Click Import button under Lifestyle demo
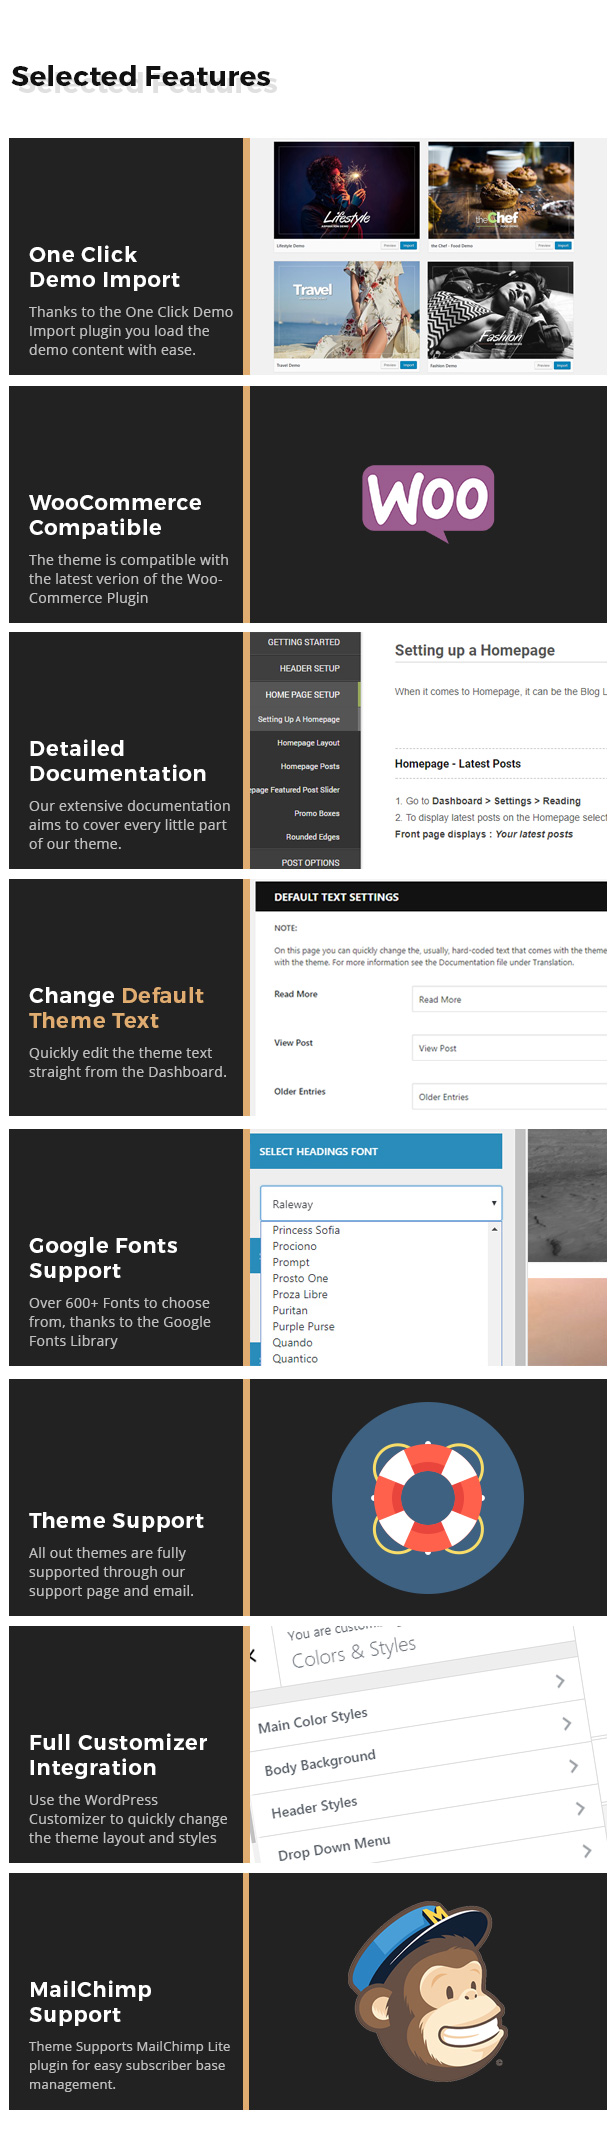Screen dimensions: 616x2151 408,245
